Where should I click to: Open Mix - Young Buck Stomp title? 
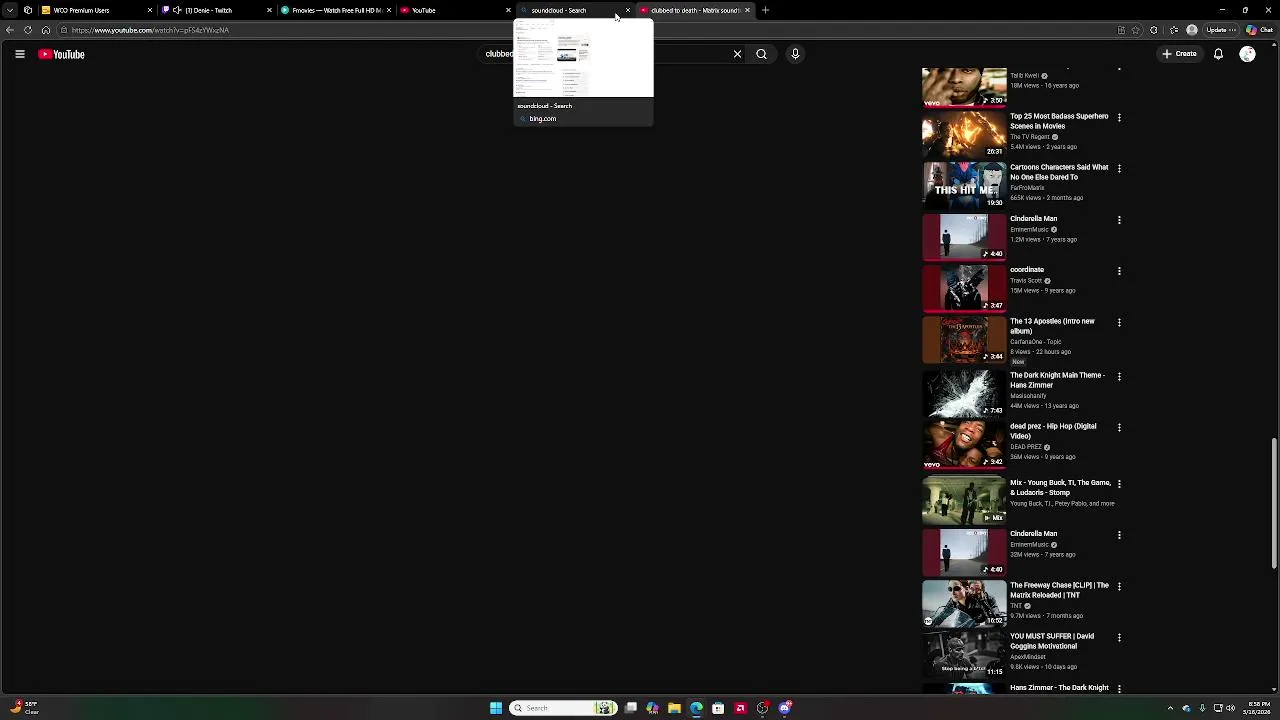tap(1060, 488)
